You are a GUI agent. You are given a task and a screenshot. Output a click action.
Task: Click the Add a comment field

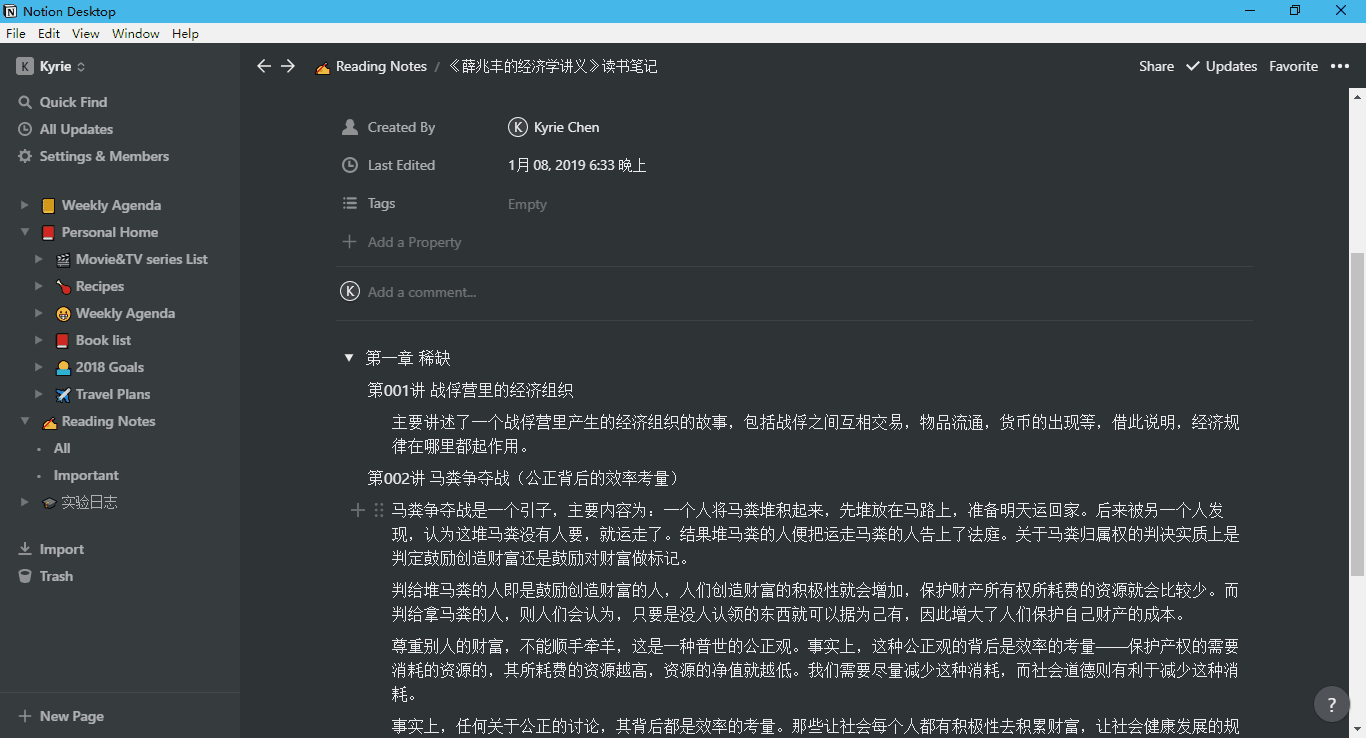click(422, 292)
